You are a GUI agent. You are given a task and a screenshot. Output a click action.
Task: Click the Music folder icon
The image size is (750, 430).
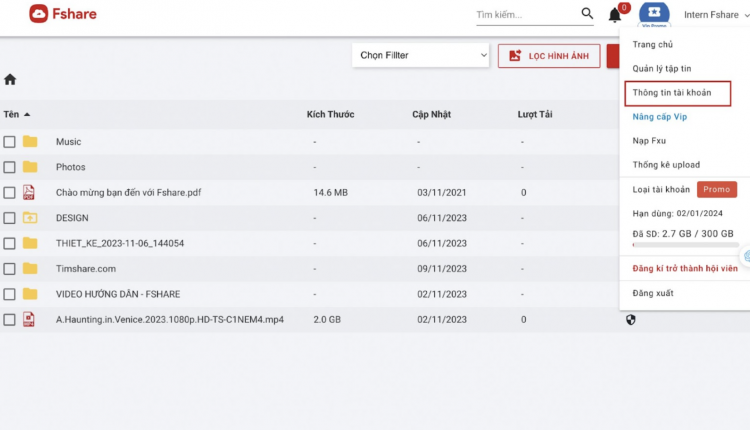point(30,141)
